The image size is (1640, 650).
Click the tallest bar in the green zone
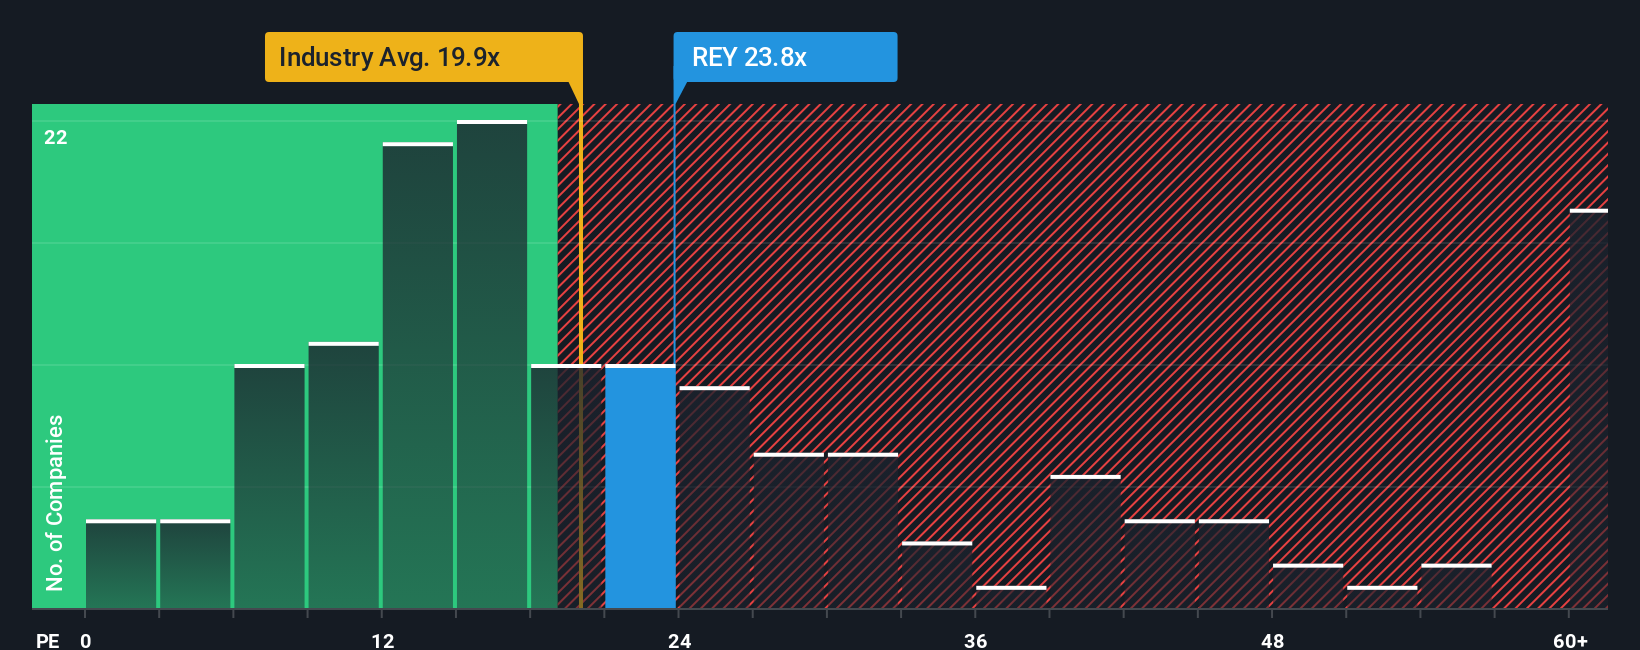tap(492, 364)
